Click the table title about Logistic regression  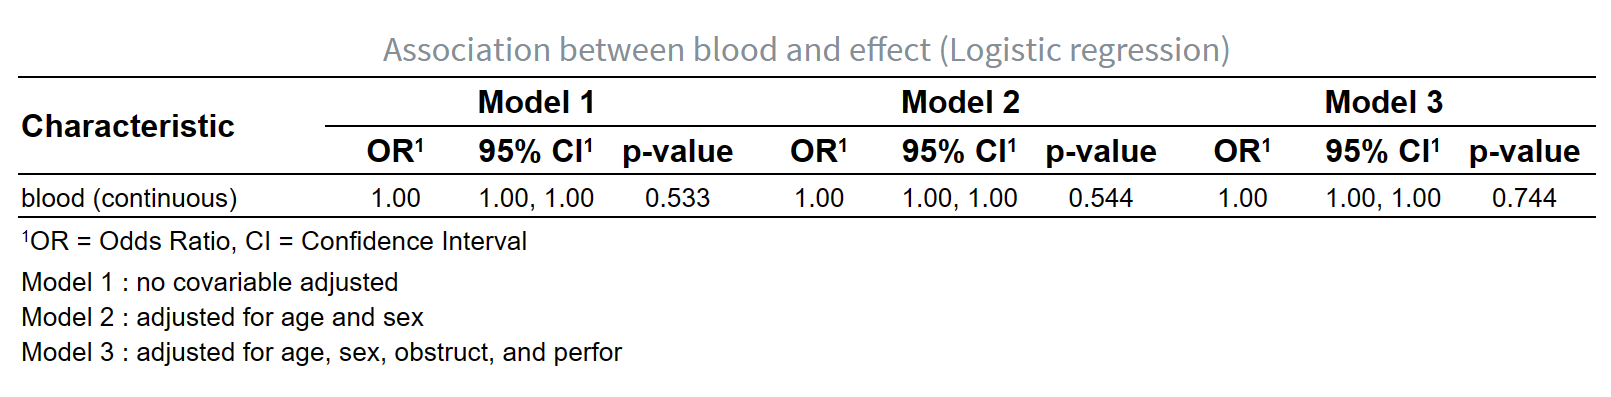pos(806,49)
